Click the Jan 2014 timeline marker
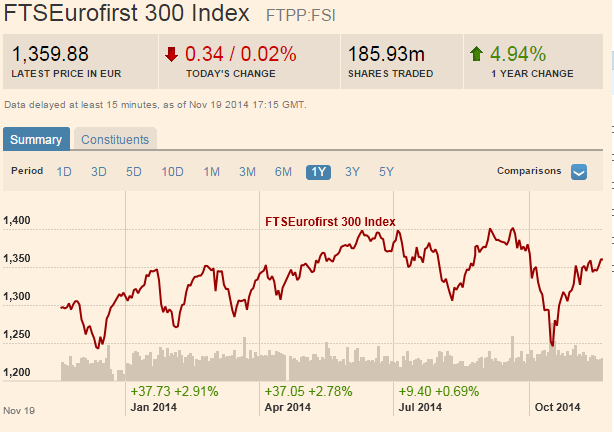This screenshot has height=432, width=614. point(153,408)
